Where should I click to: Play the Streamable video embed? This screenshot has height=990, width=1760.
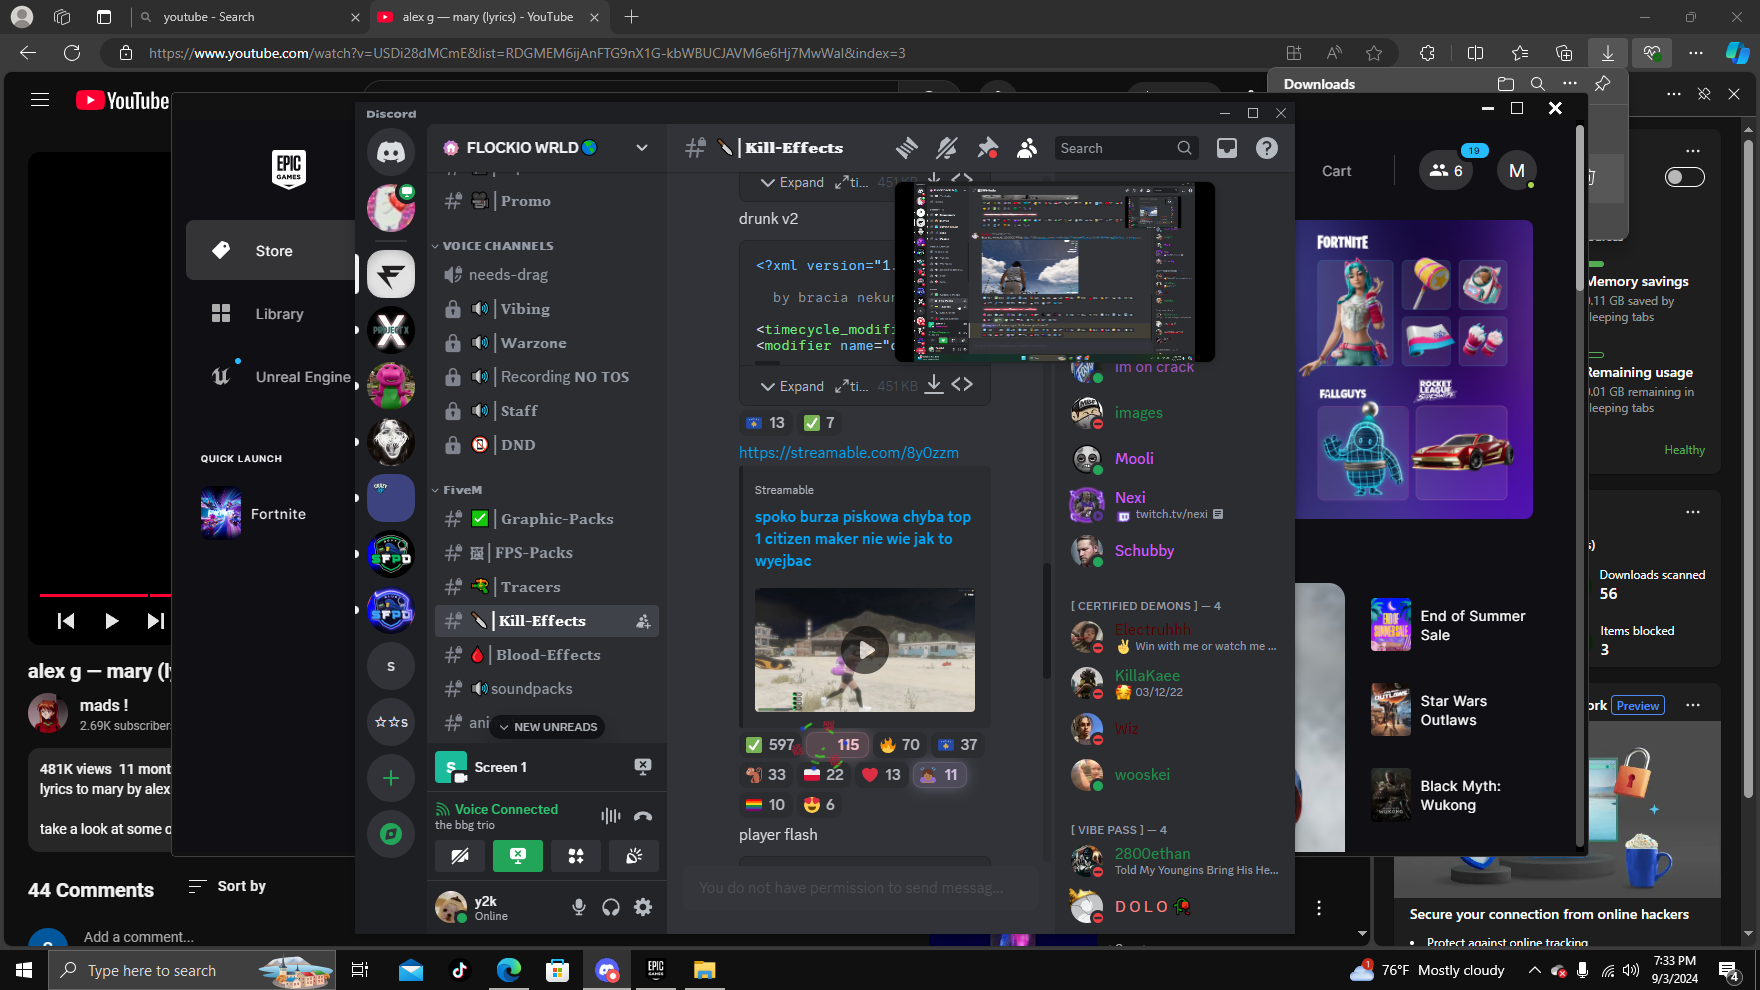point(865,650)
